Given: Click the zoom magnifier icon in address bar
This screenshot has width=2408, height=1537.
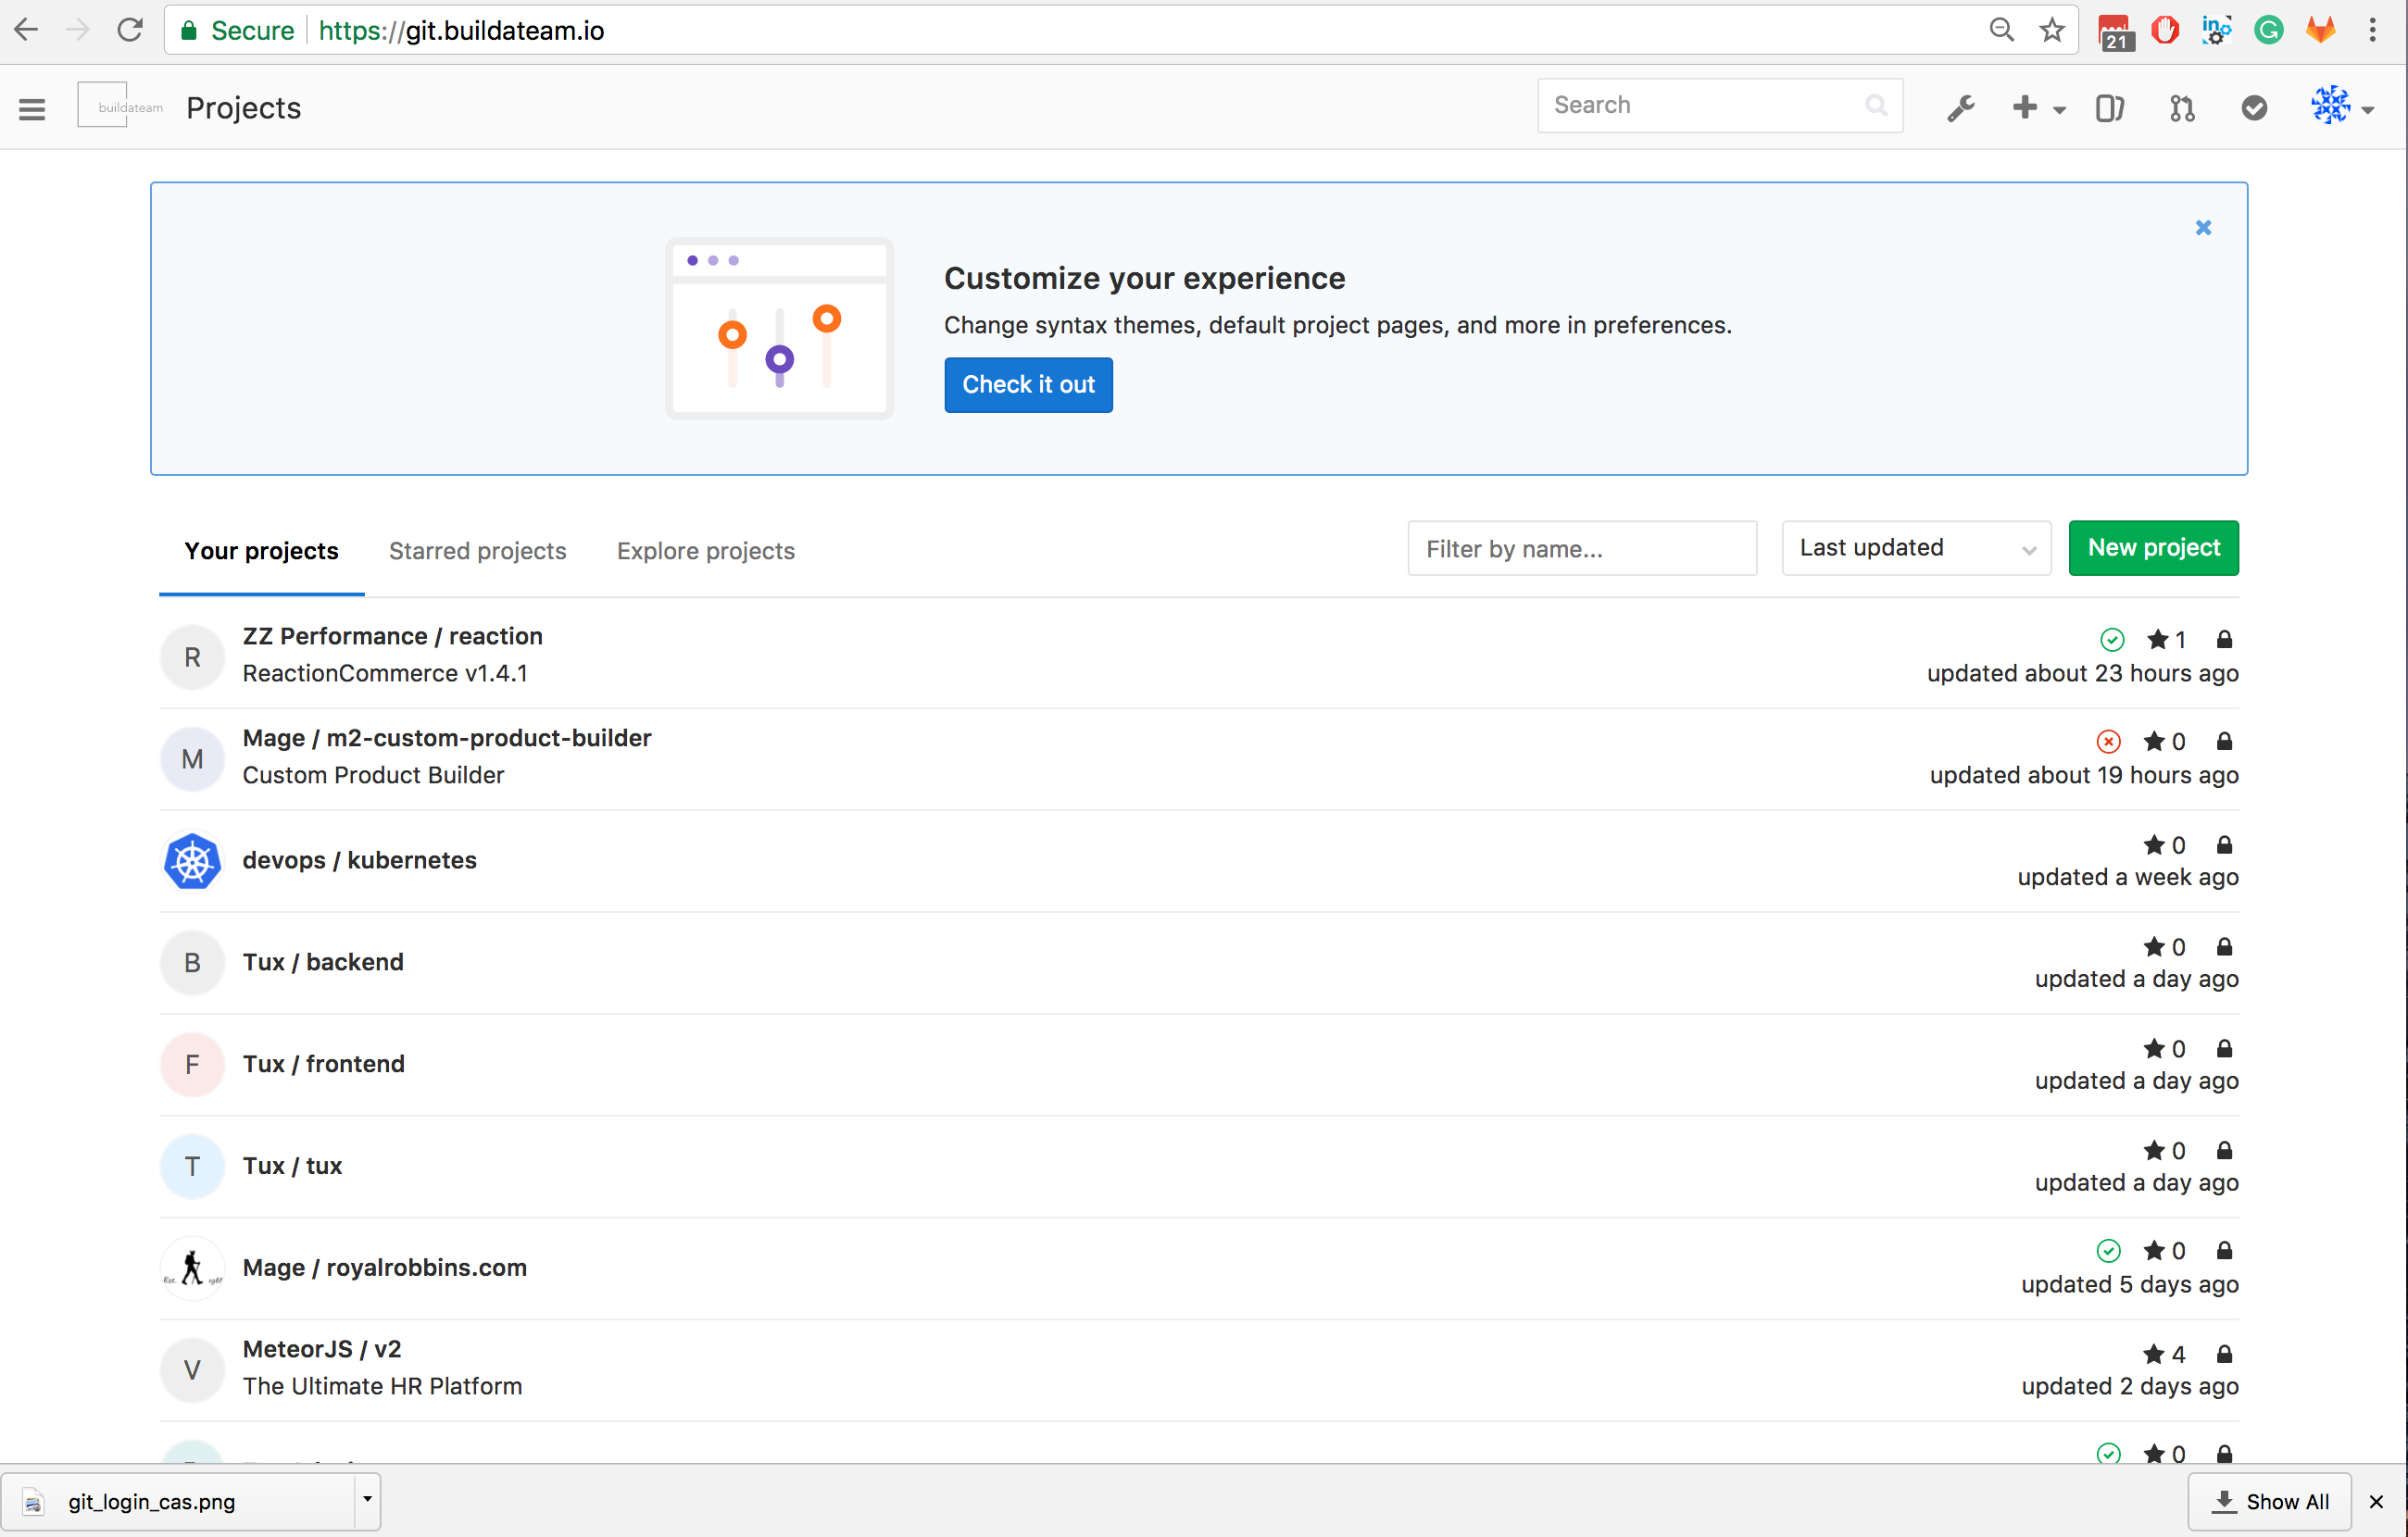Looking at the screenshot, I should pos(2001,30).
